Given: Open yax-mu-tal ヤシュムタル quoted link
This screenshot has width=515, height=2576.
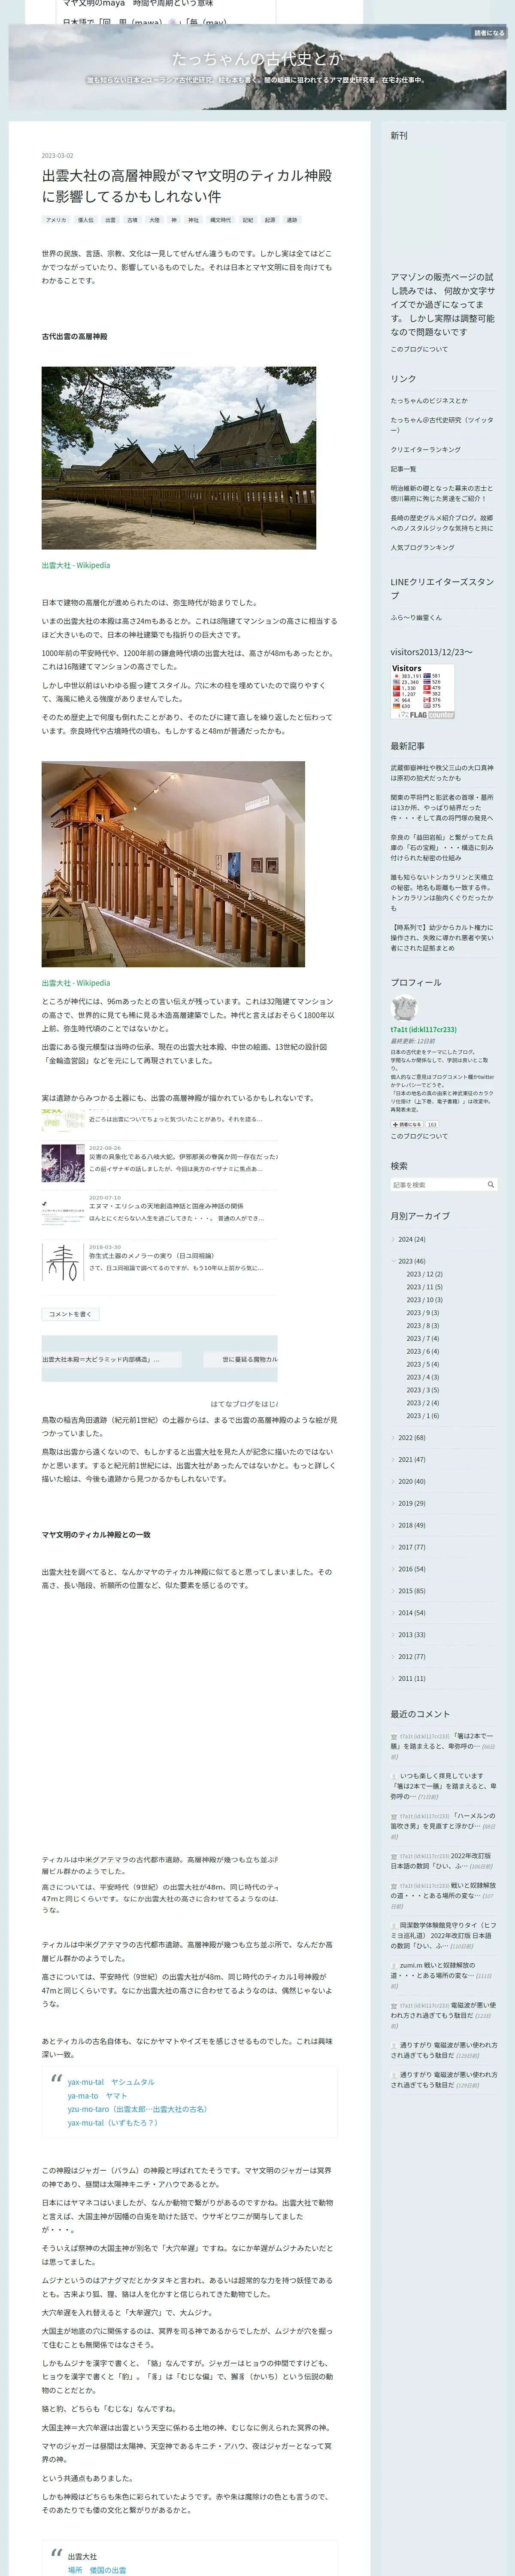Looking at the screenshot, I should point(111,2082).
